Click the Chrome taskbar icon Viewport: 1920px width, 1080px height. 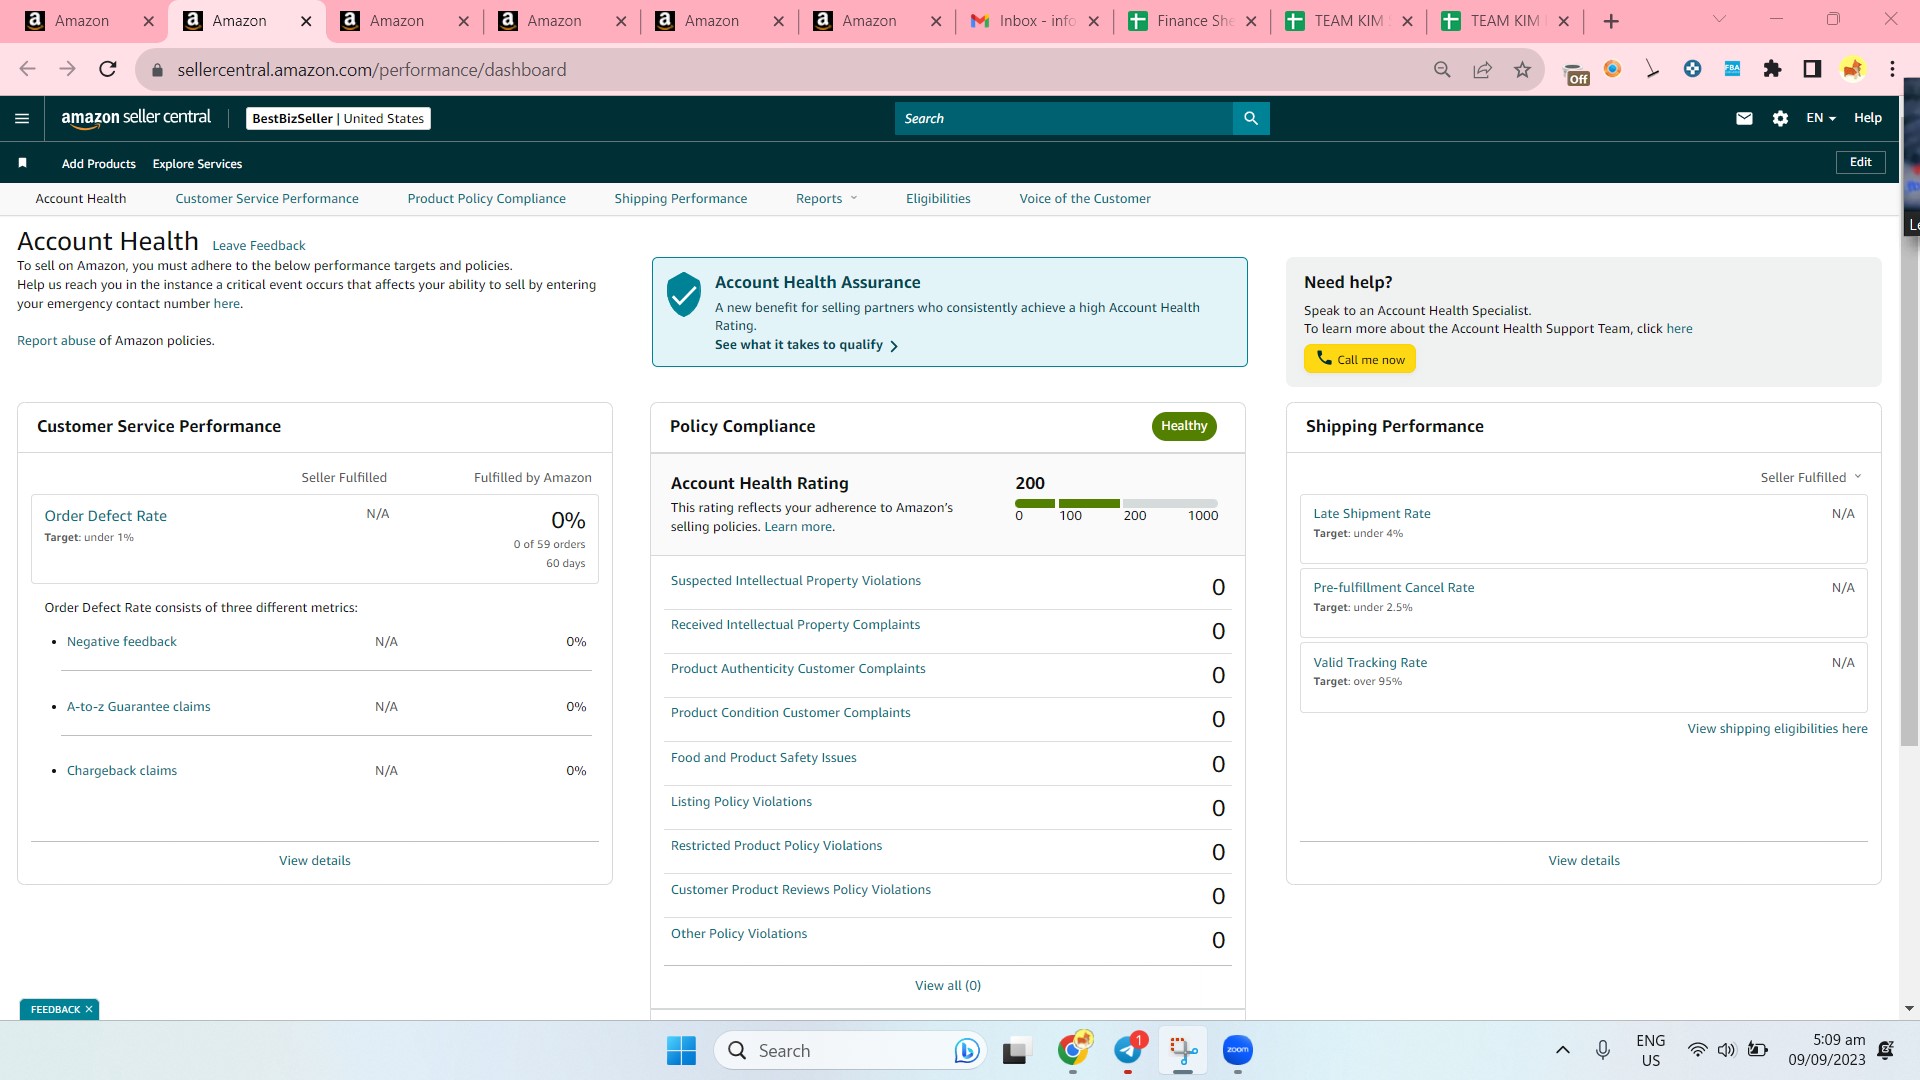coord(1073,1050)
